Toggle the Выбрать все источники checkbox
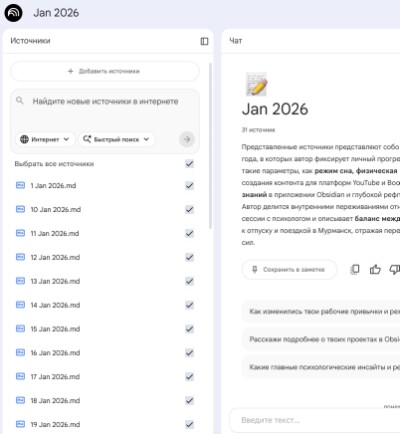The height and width of the screenshot is (434, 400). 189,164
